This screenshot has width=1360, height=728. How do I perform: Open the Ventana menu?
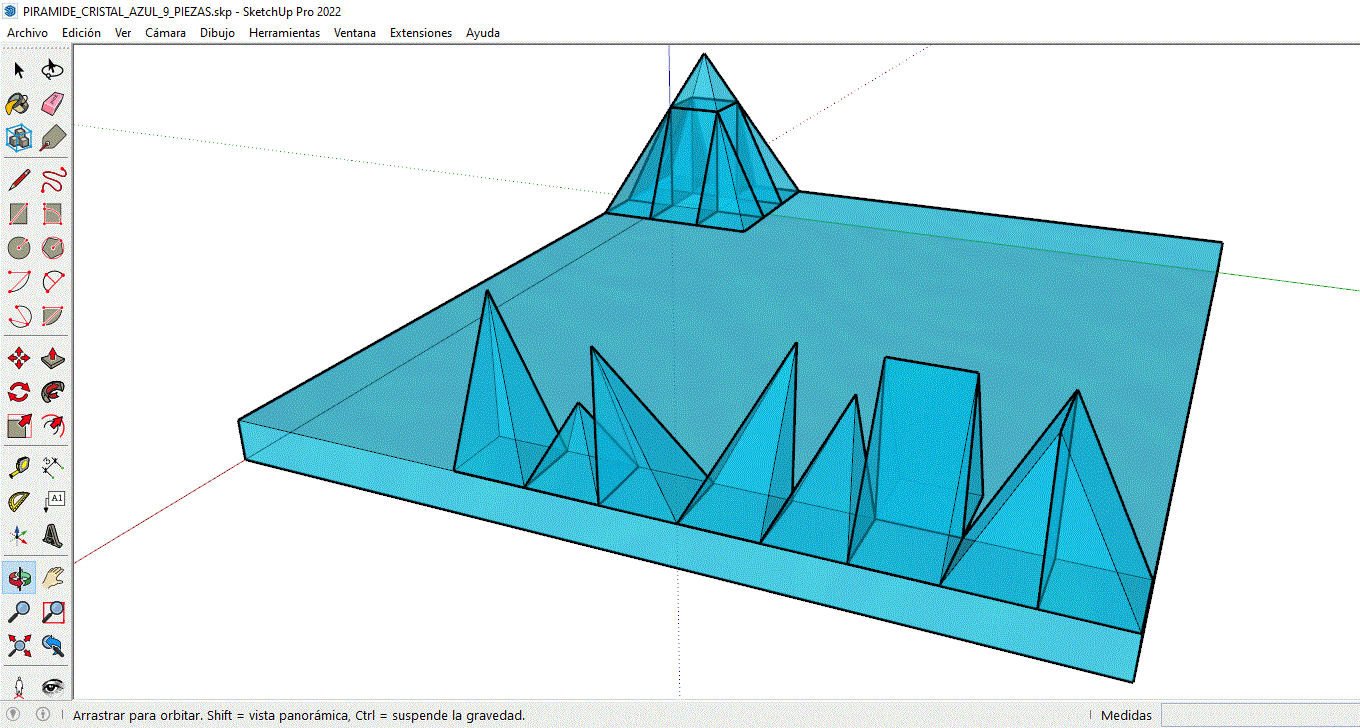[x=355, y=33]
